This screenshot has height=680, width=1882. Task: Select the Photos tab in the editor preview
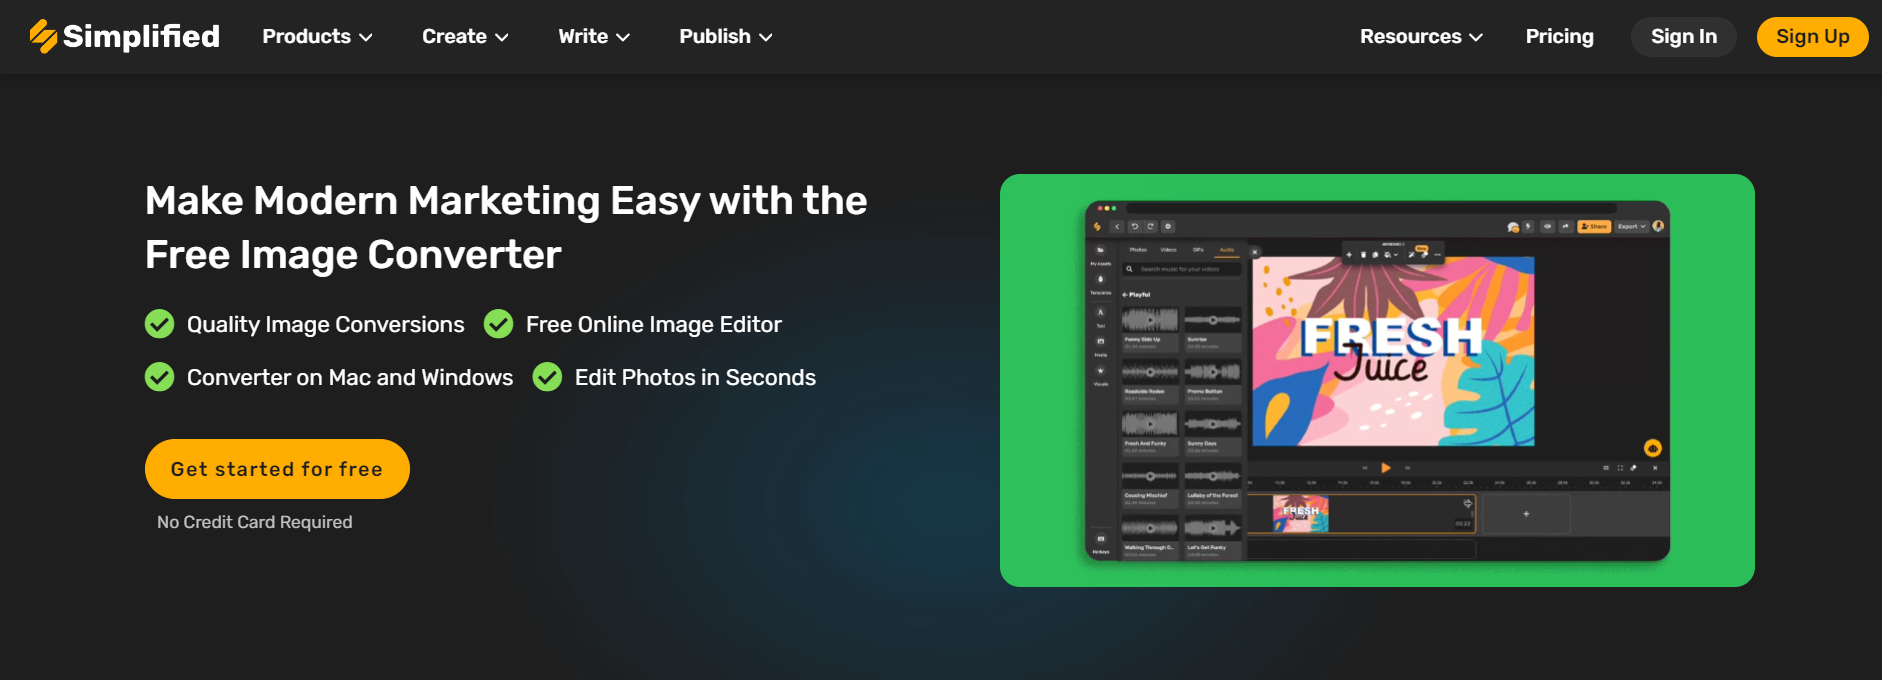[x=1138, y=250]
